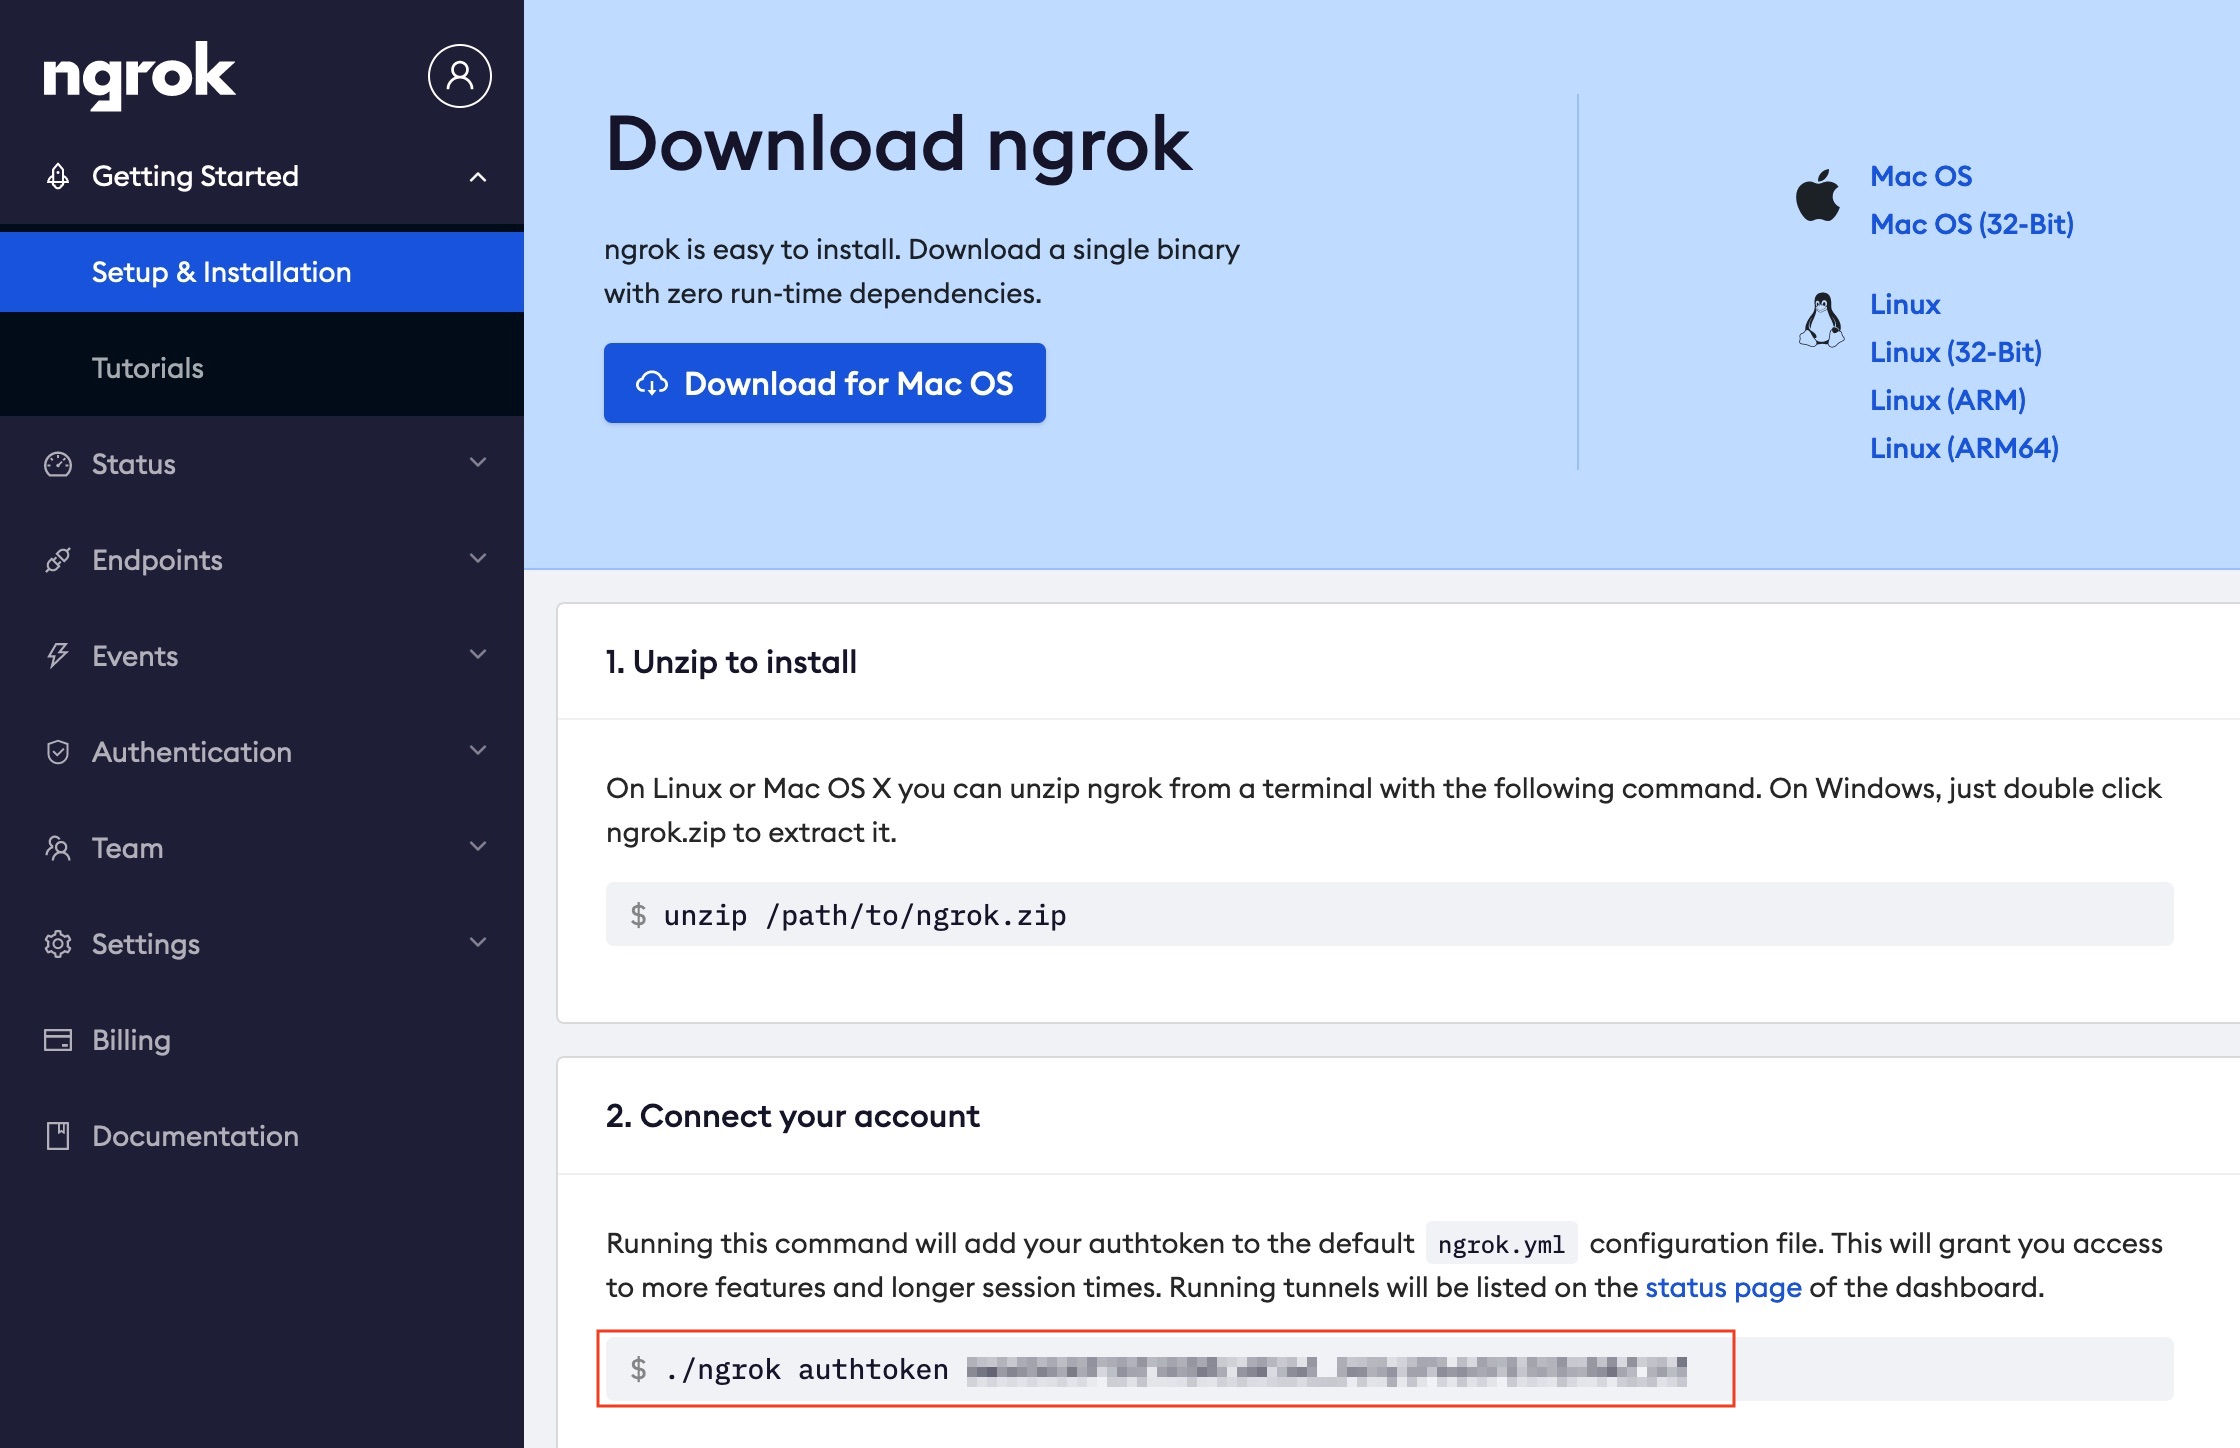Click the Documentation book icon

point(58,1136)
